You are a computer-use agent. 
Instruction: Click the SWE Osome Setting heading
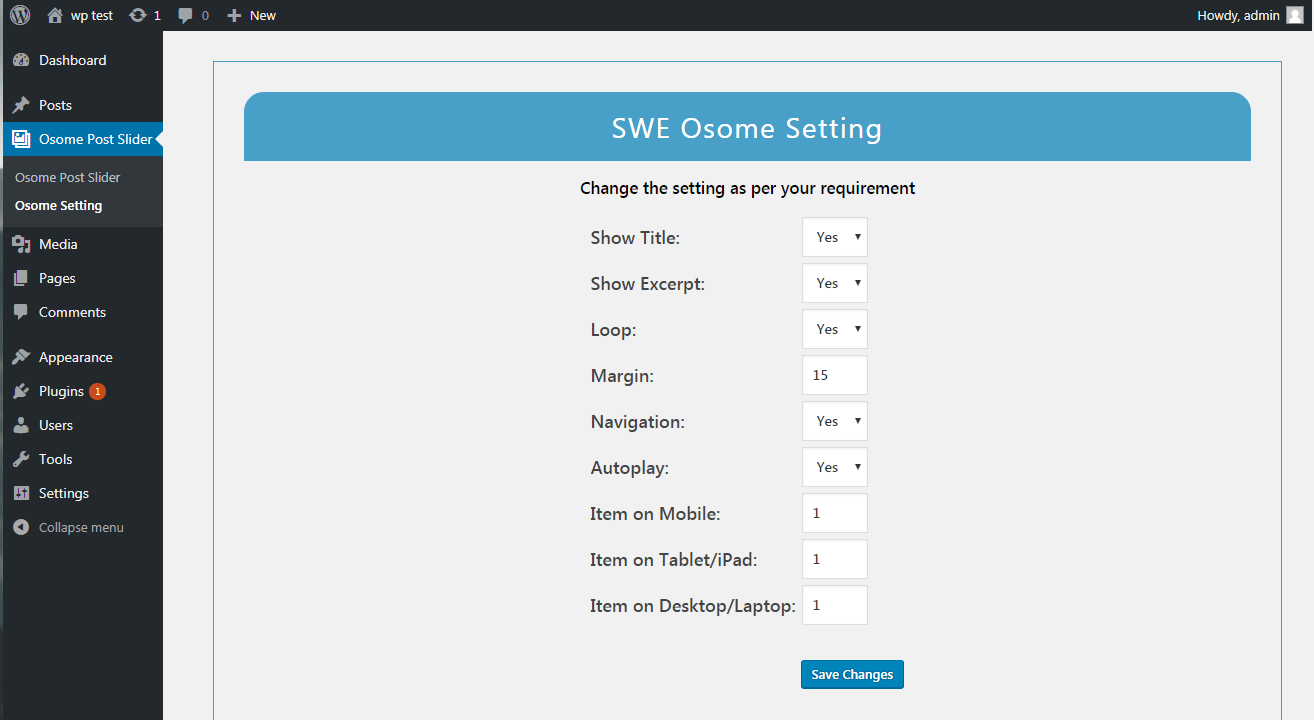coord(747,128)
